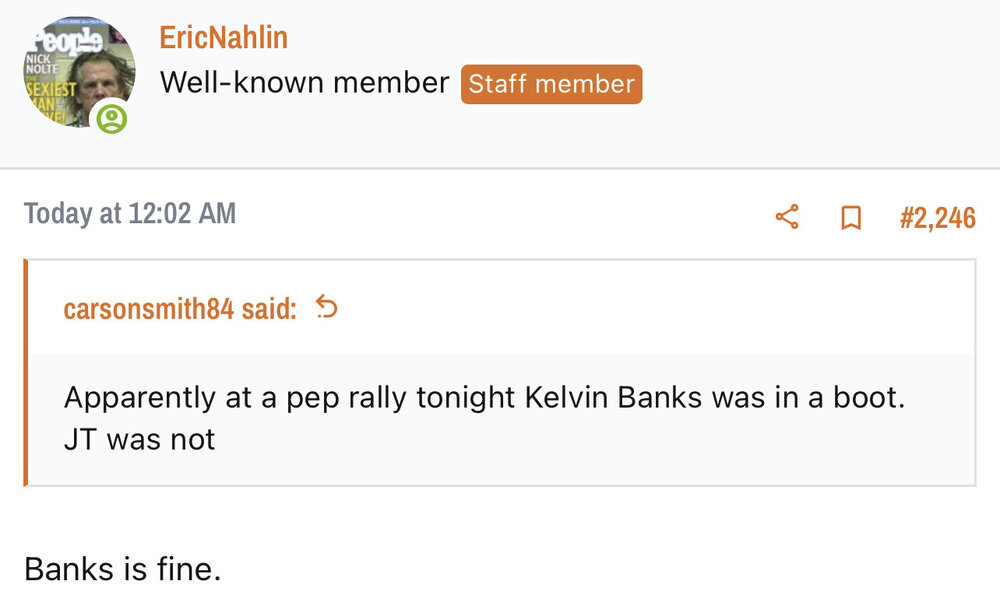Click the arrow icon beside carsonsmith84 said

tap(327, 308)
